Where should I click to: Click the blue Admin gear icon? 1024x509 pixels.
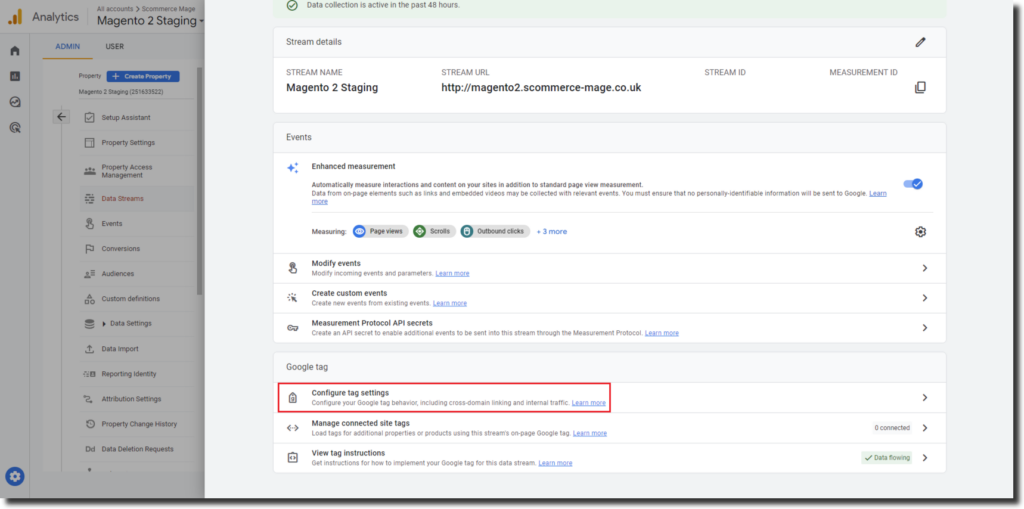coord(15,476)
